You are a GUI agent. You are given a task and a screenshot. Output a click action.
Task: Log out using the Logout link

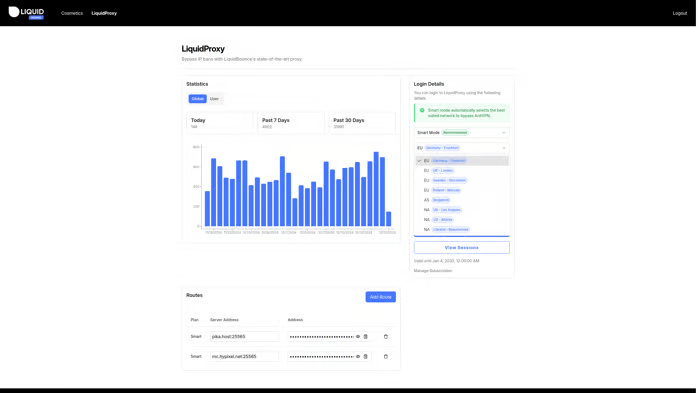(x=679, y=13)
